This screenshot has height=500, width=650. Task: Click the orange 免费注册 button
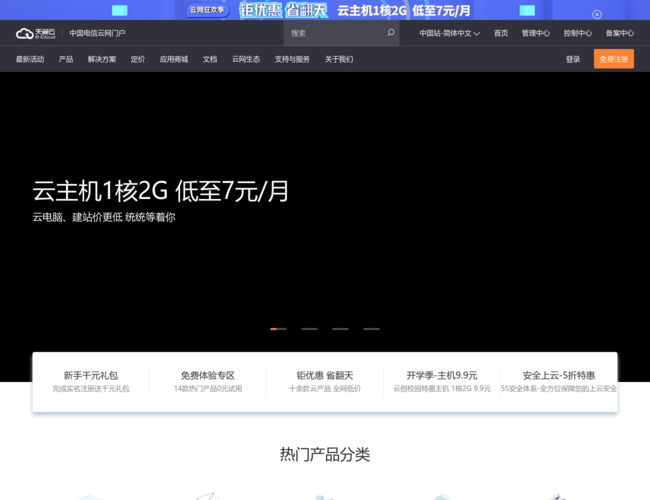(x=614, y=59)
